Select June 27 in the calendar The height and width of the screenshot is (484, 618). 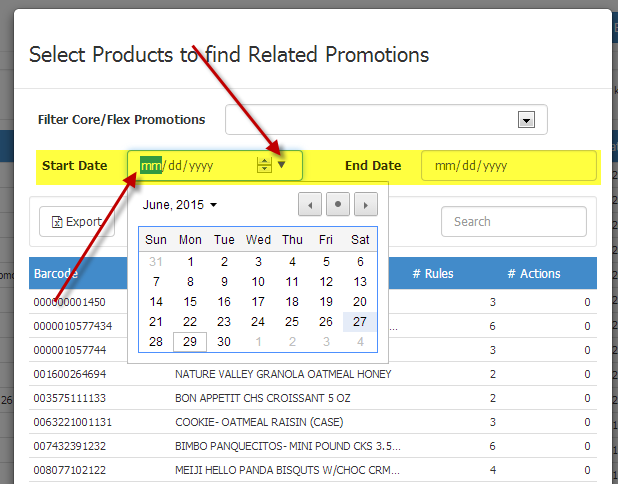coord(360,322)
